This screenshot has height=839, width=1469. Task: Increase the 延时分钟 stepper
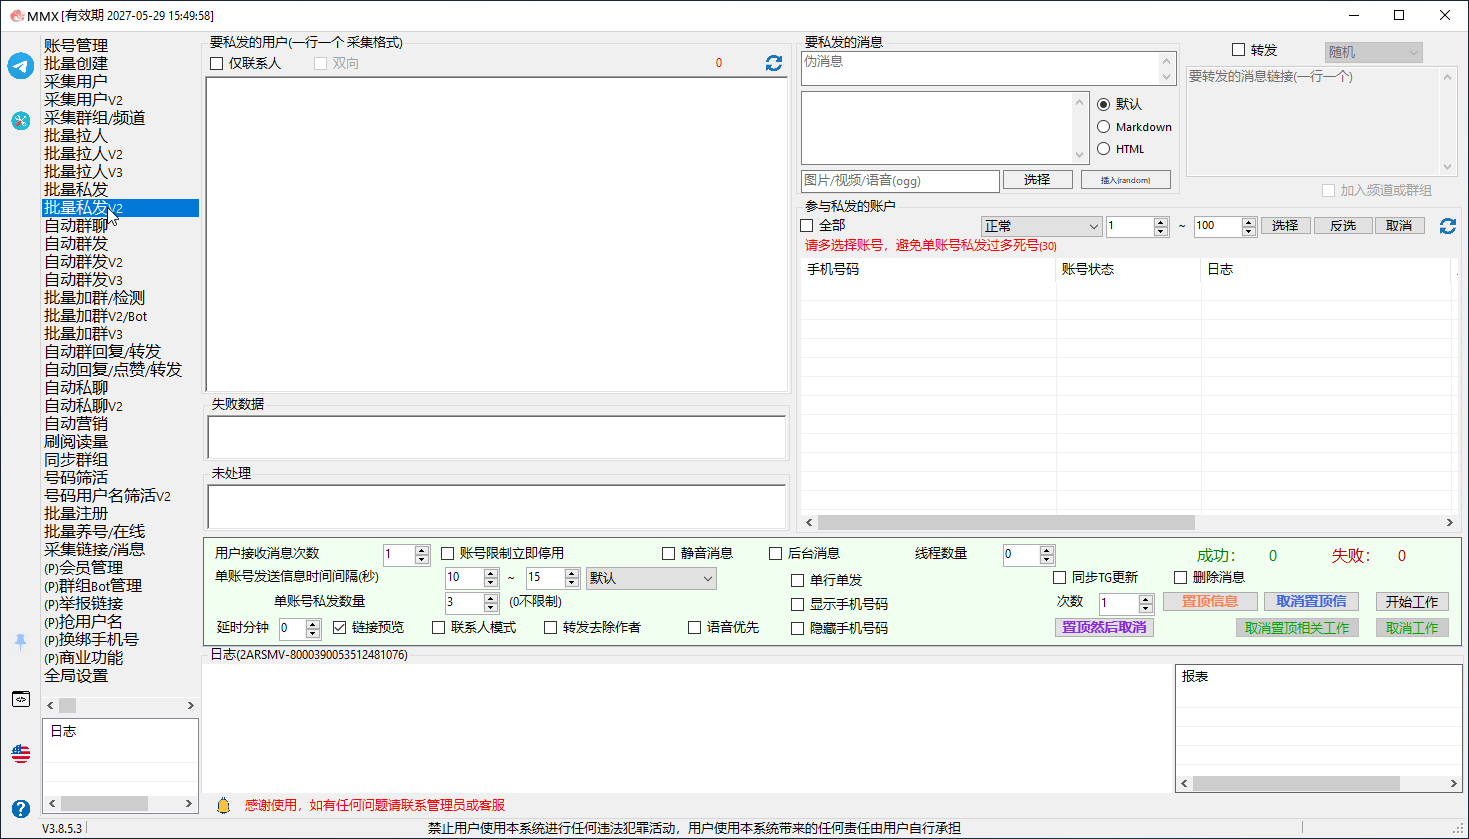313,624
